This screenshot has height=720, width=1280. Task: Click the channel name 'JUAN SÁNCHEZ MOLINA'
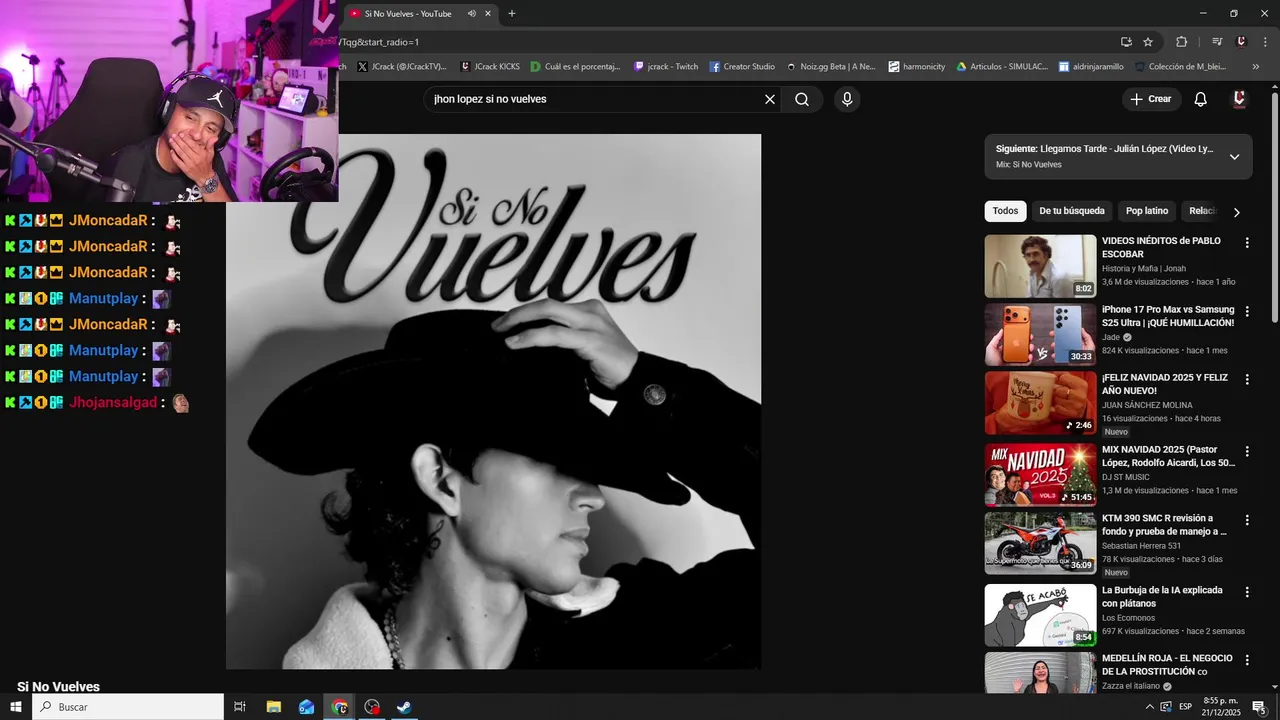click(1147, 405)
